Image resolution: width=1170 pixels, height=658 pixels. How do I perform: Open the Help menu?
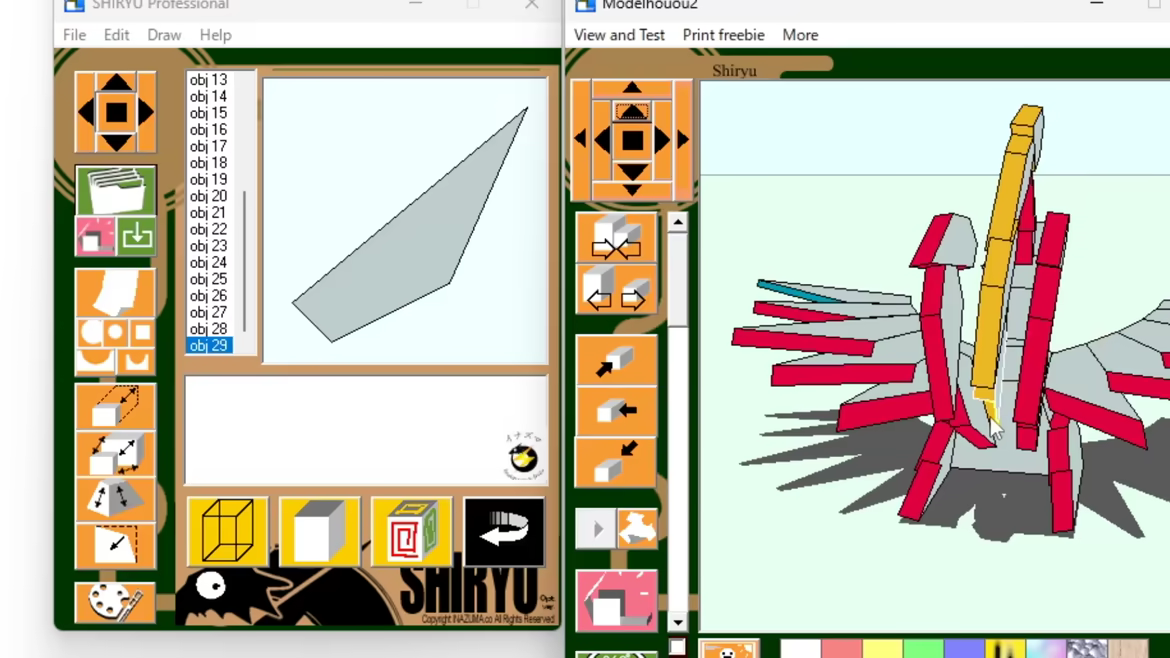coord(216,35)
